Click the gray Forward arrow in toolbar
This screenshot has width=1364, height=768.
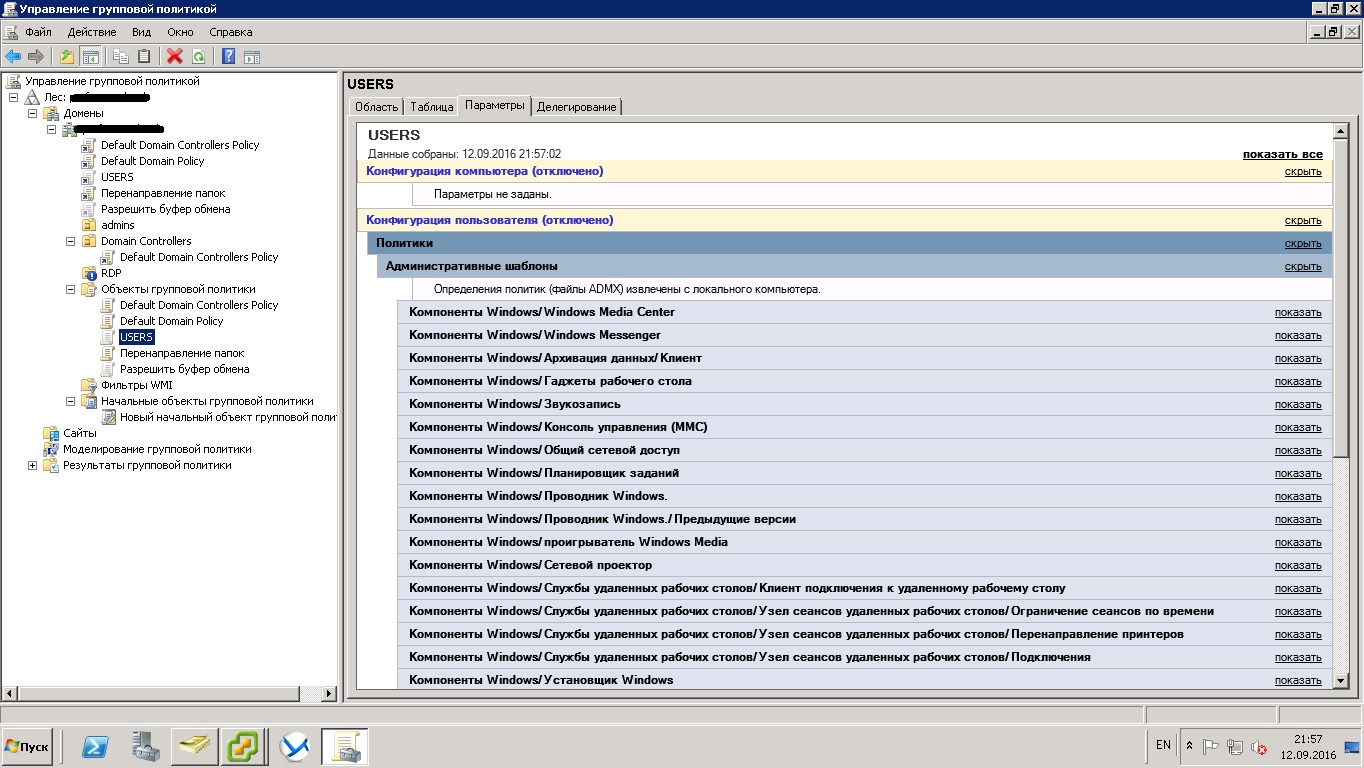[36, 57]
